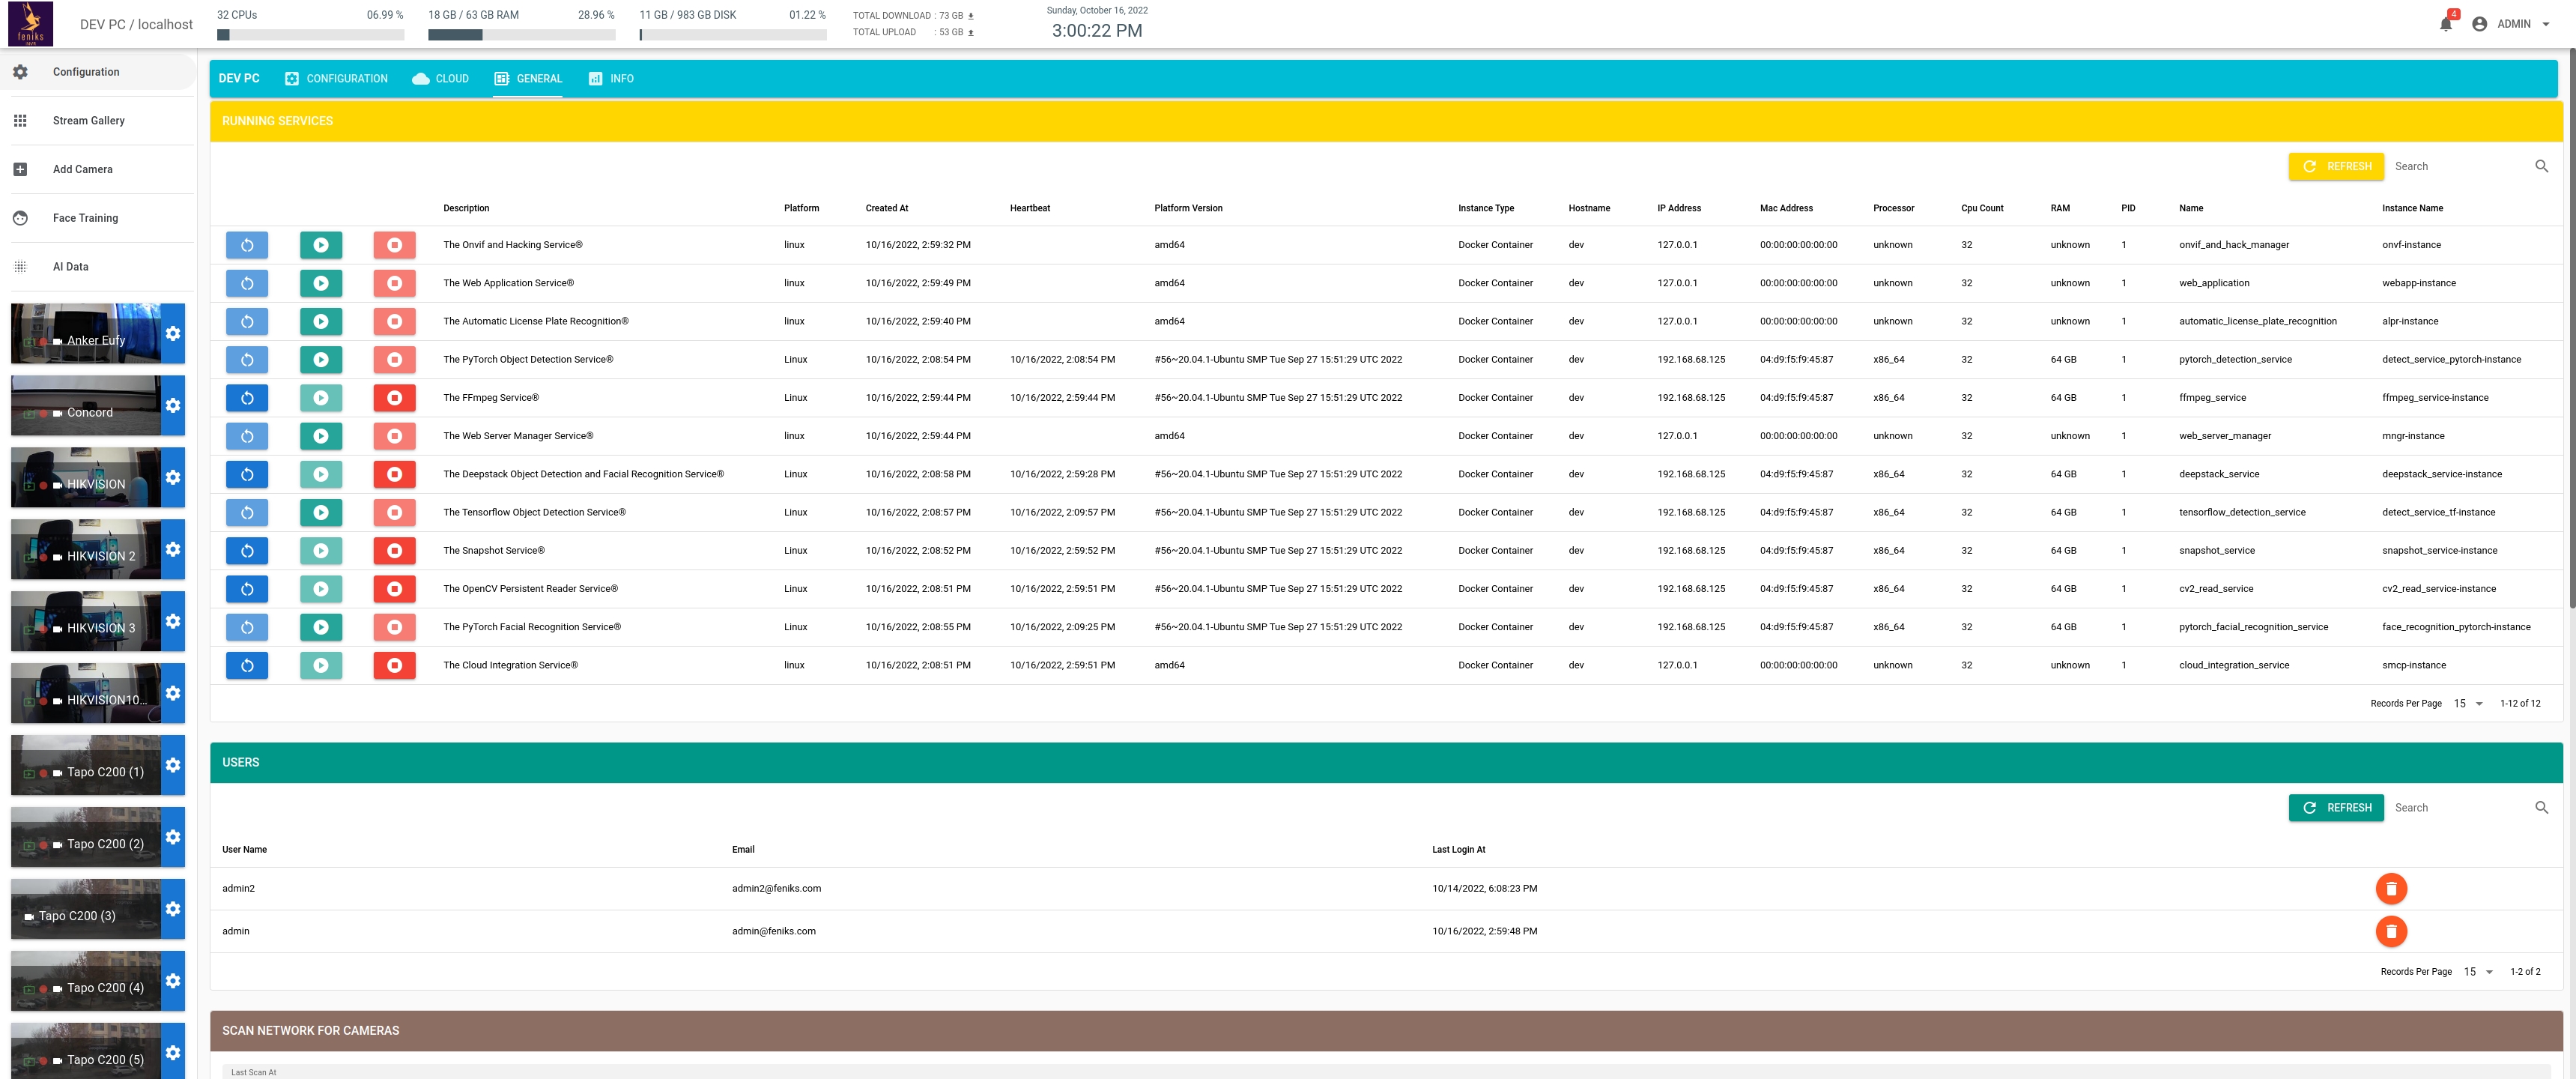Click search icon in Running Services

click(2541, 167)
